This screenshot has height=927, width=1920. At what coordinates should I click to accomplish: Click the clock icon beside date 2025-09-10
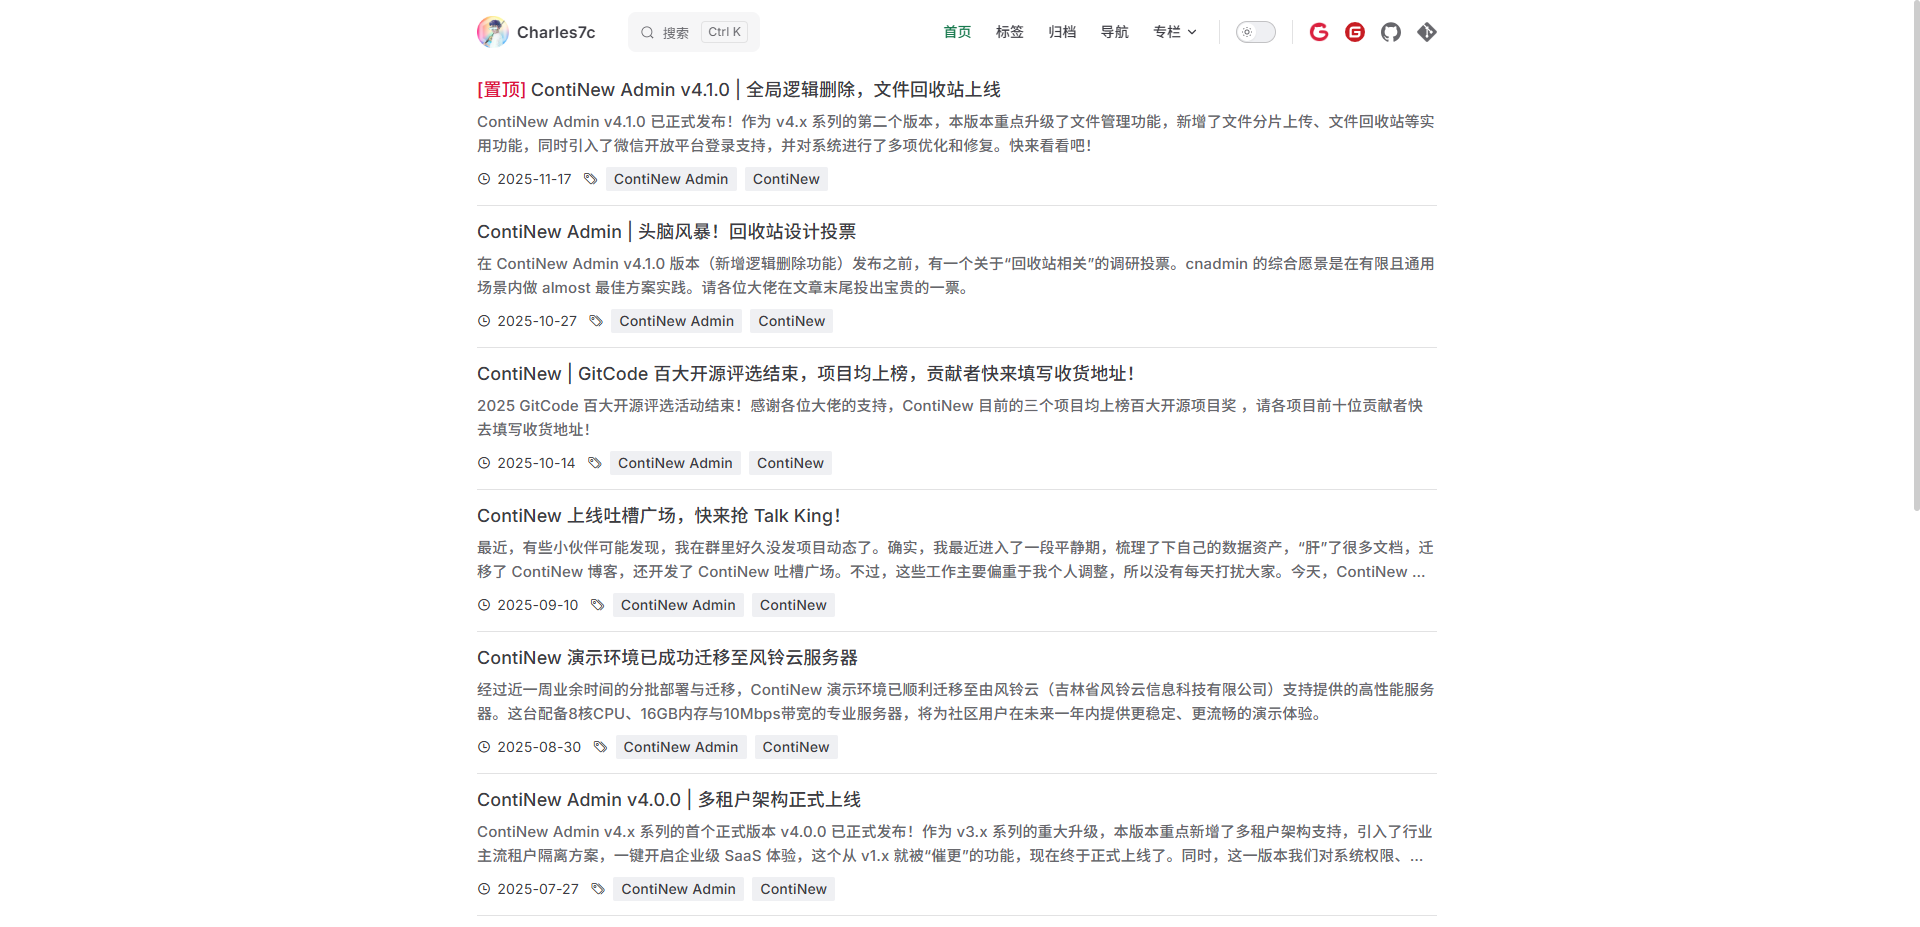tap(484, 605)
